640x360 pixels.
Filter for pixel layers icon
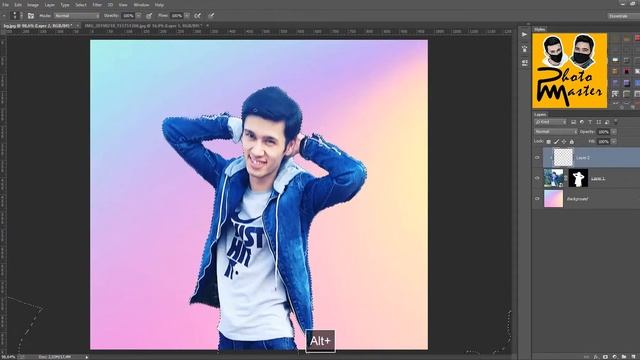[573, 122]
